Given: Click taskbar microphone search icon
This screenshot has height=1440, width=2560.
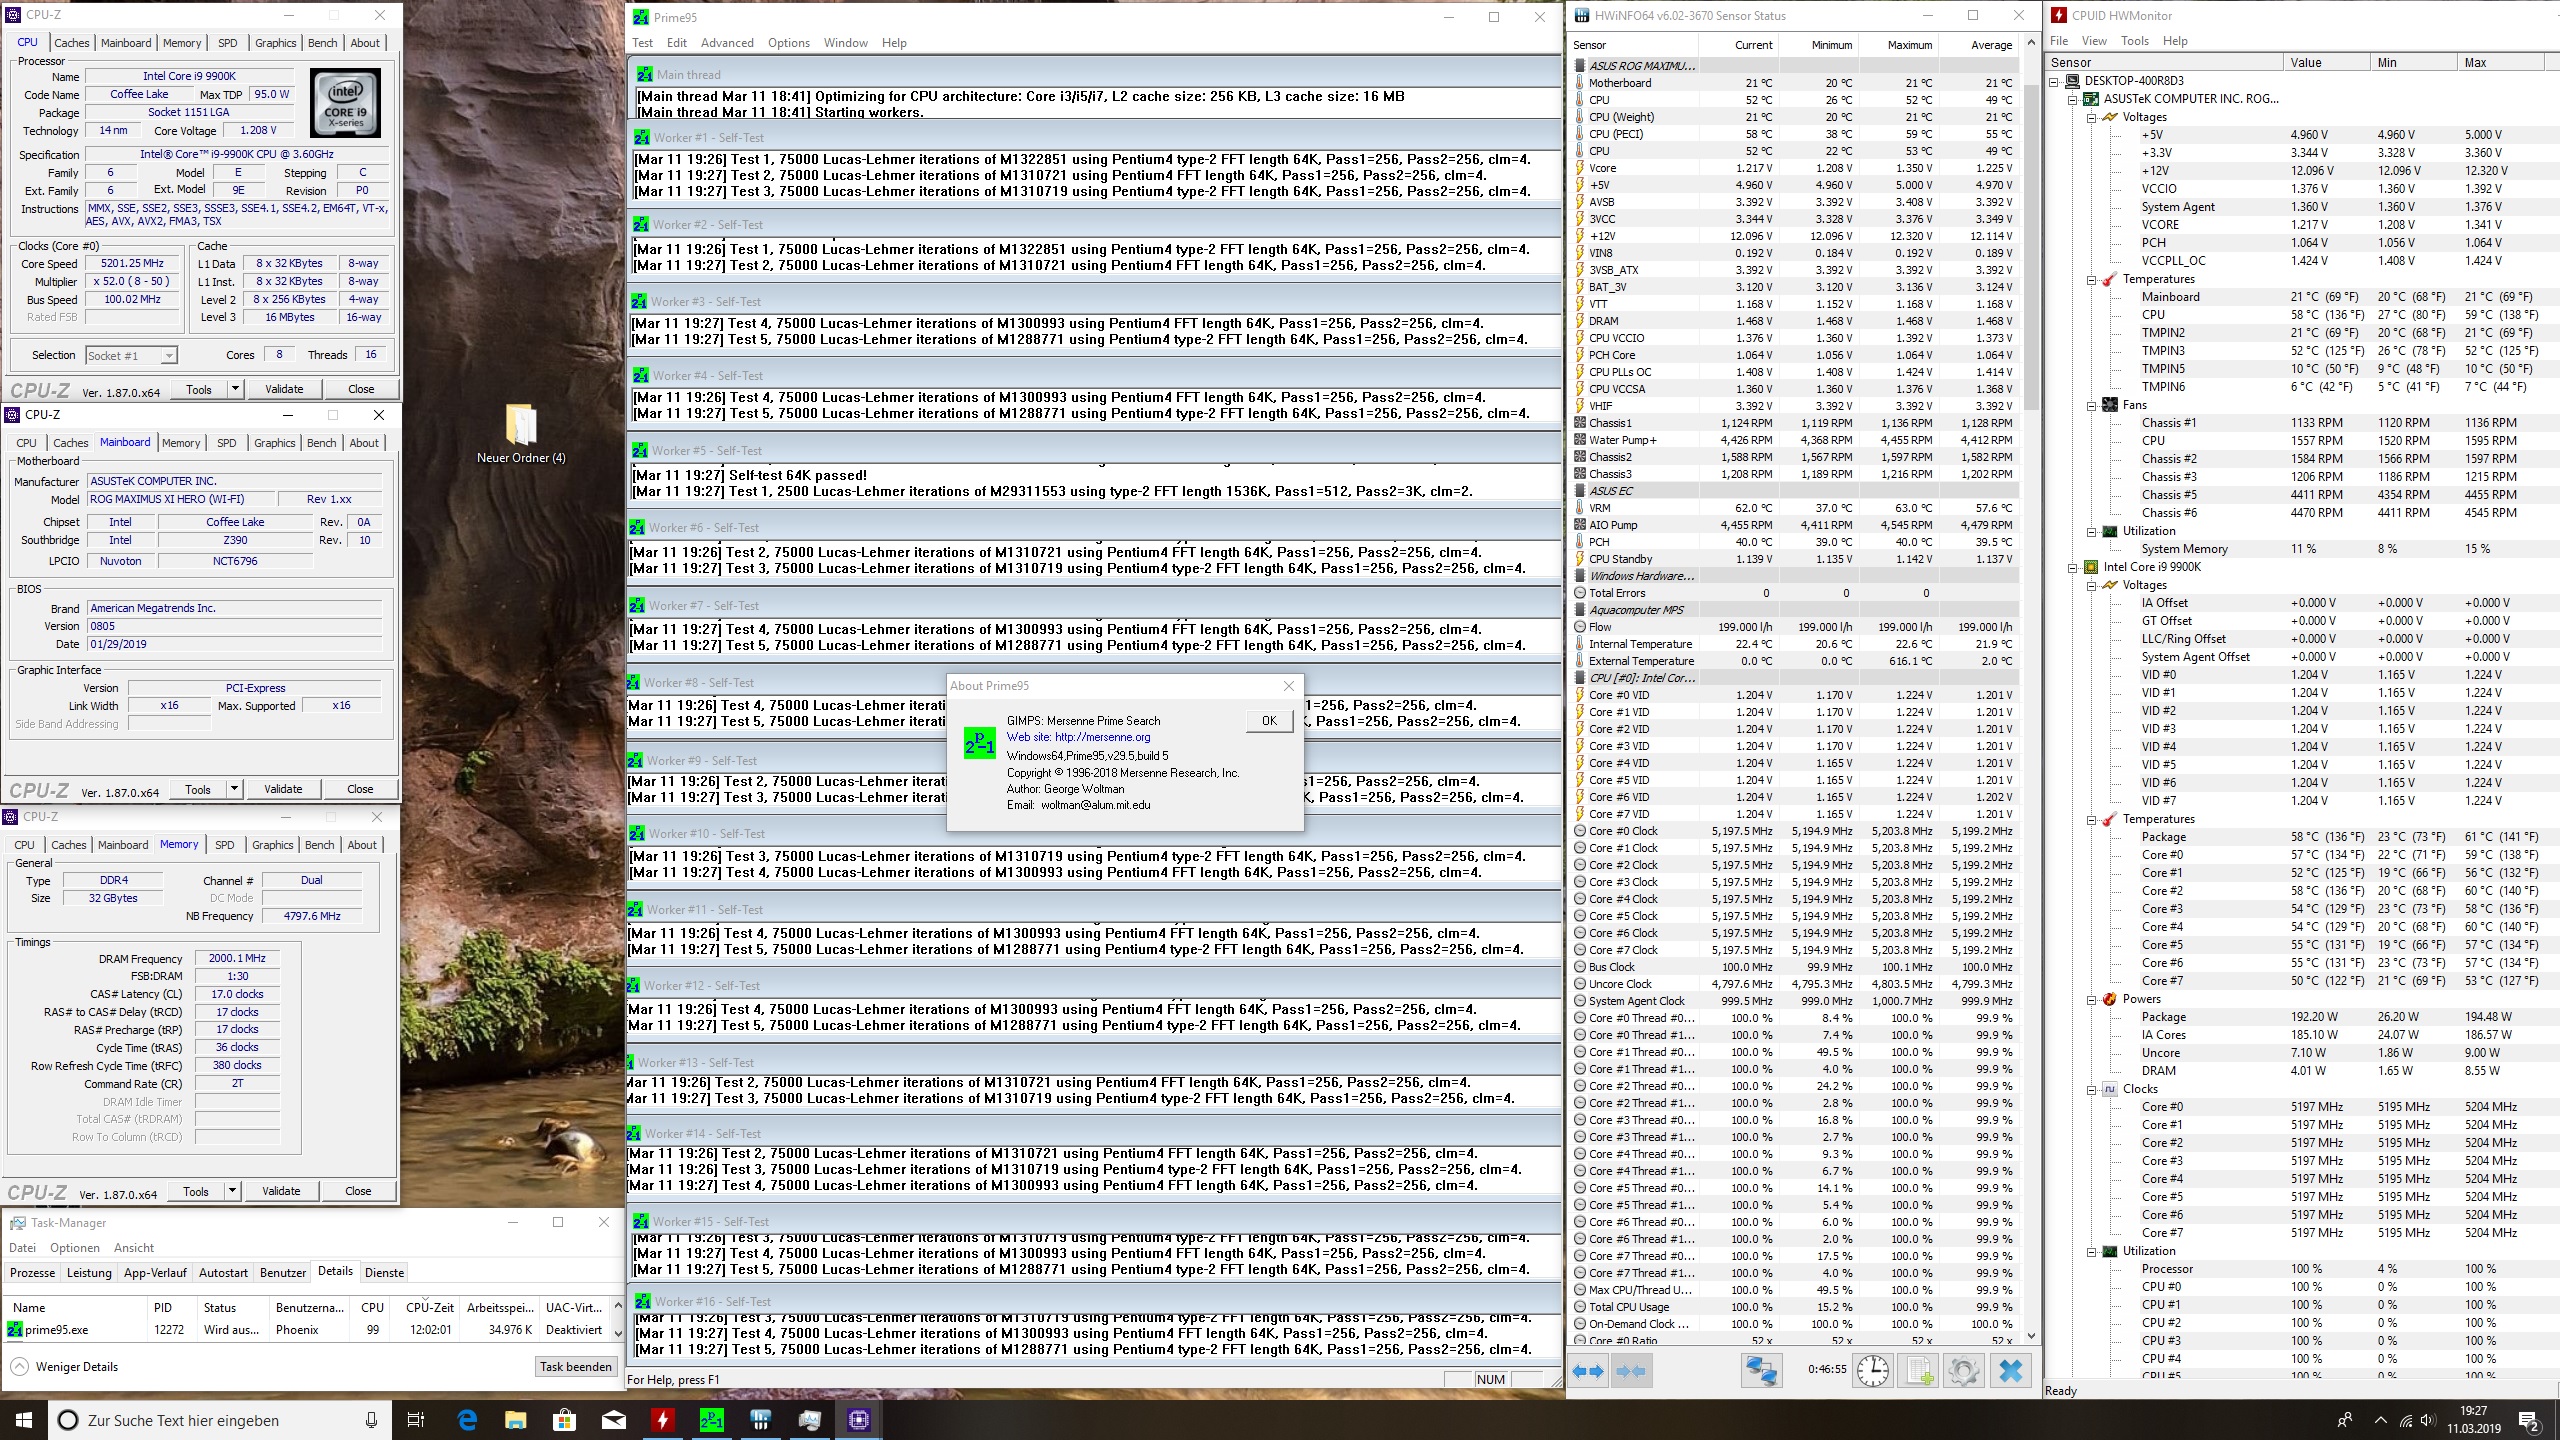Looking at the screenshot, I should pos(371,1420).
